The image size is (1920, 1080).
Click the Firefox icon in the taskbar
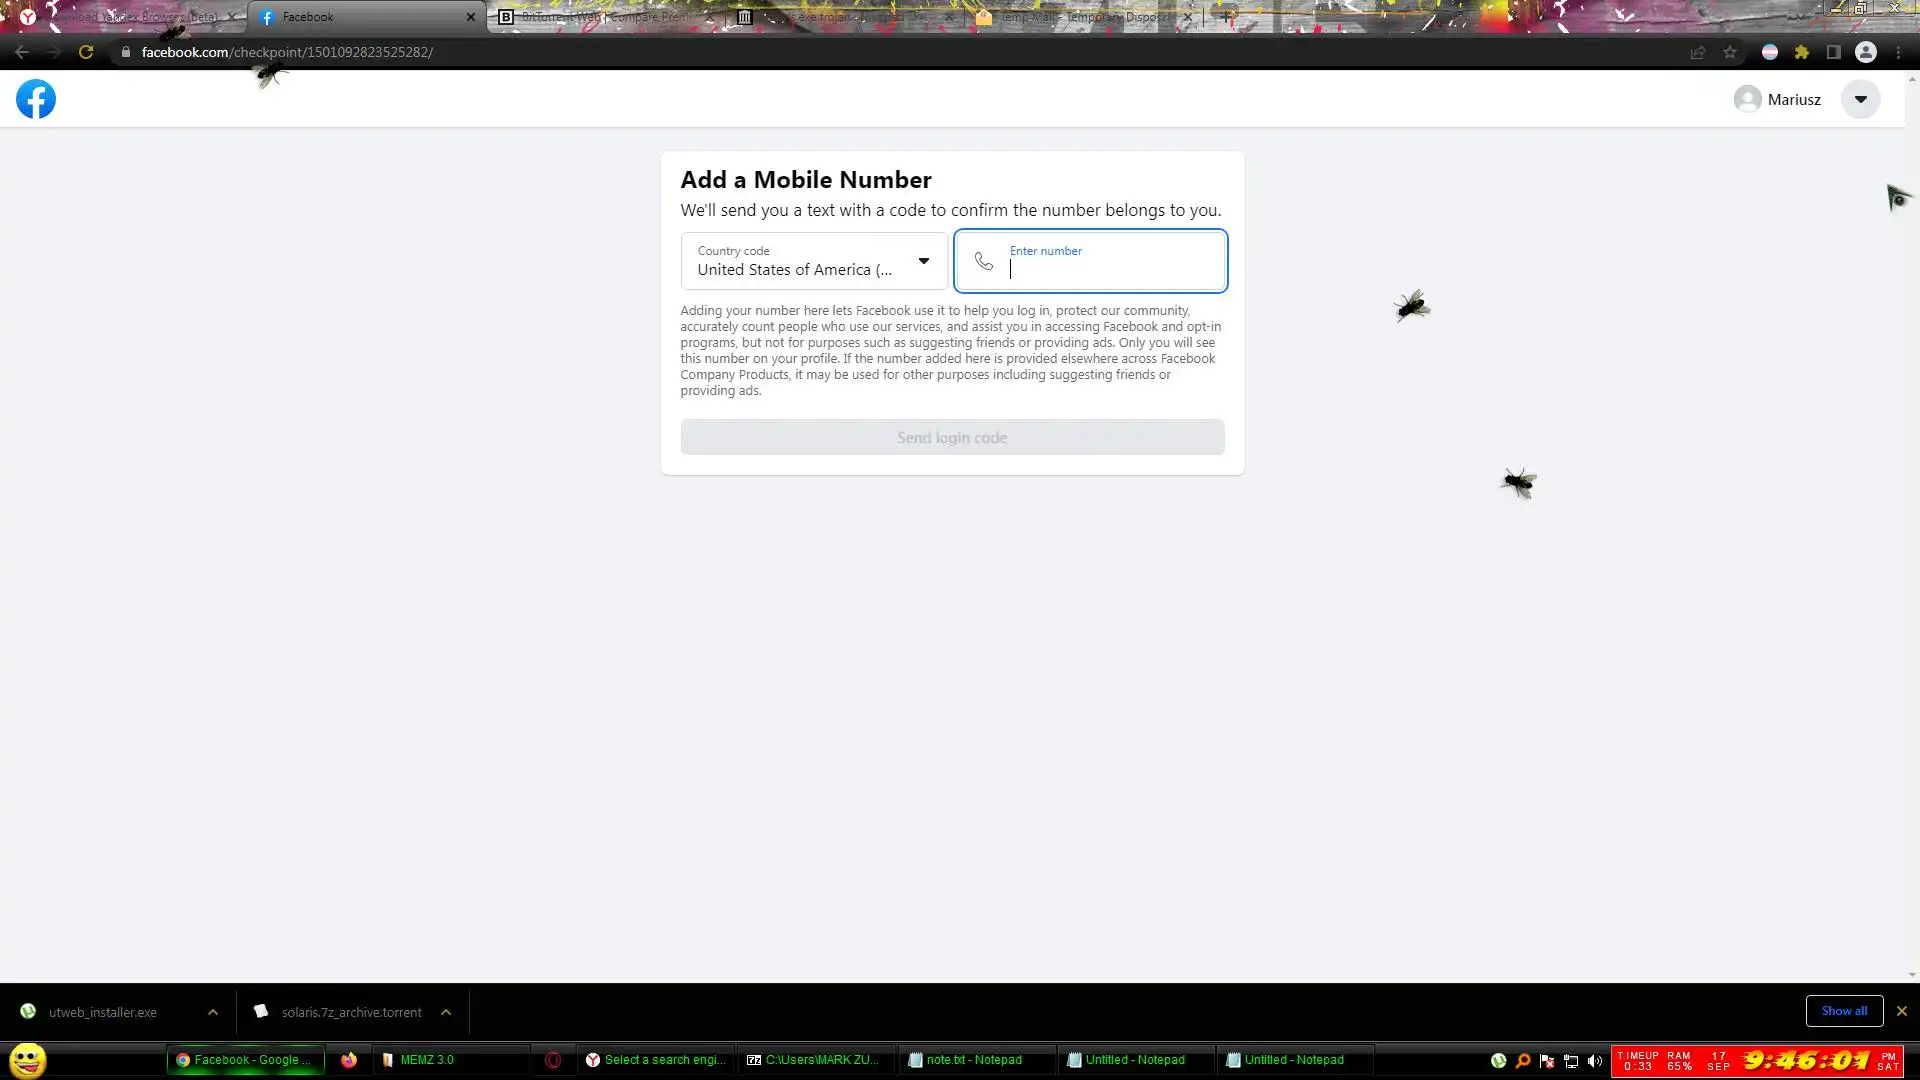tap(349, 1060)
